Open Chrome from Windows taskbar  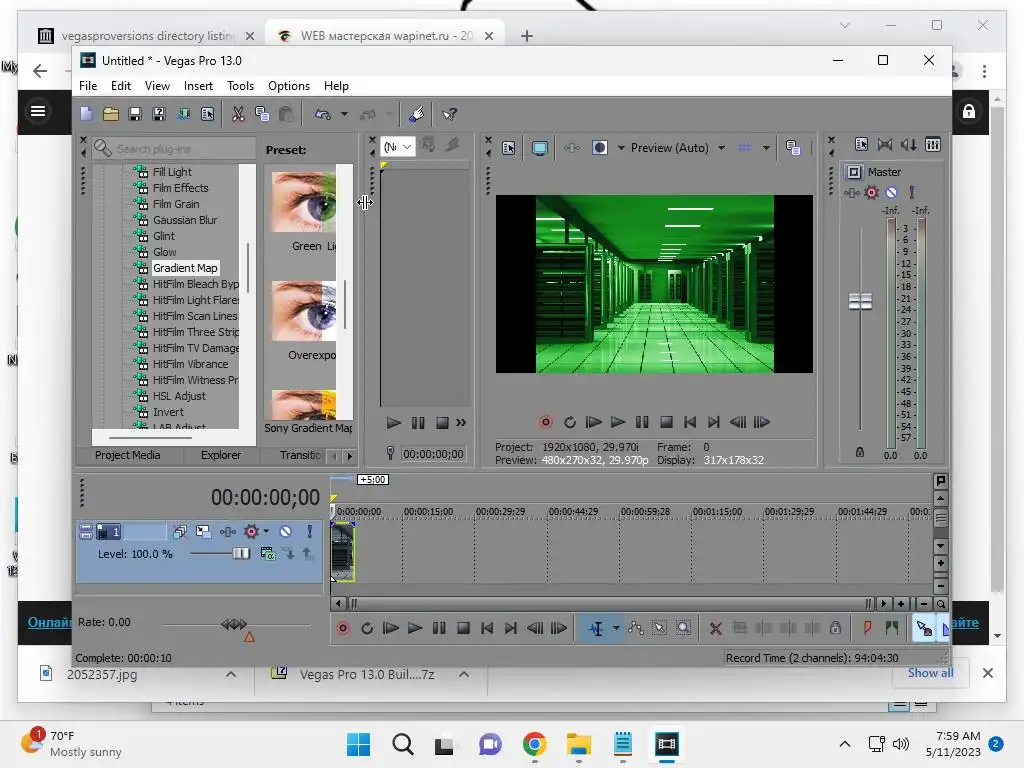point(534,744)
